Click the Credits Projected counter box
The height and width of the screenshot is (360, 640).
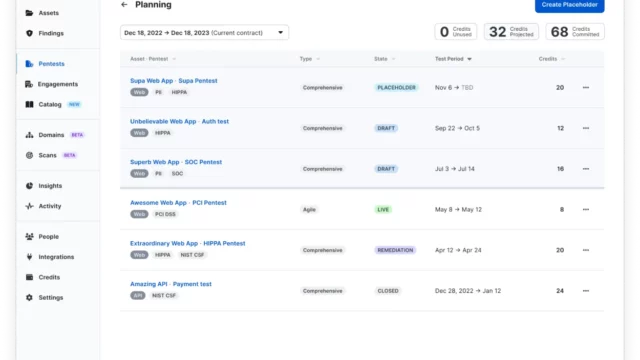click(511, 32)
